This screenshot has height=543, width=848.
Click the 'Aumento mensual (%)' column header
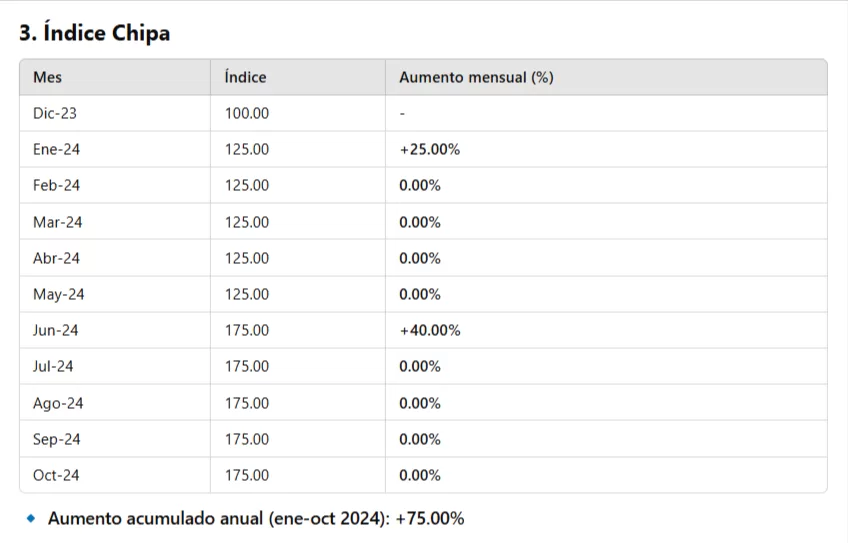476,77
